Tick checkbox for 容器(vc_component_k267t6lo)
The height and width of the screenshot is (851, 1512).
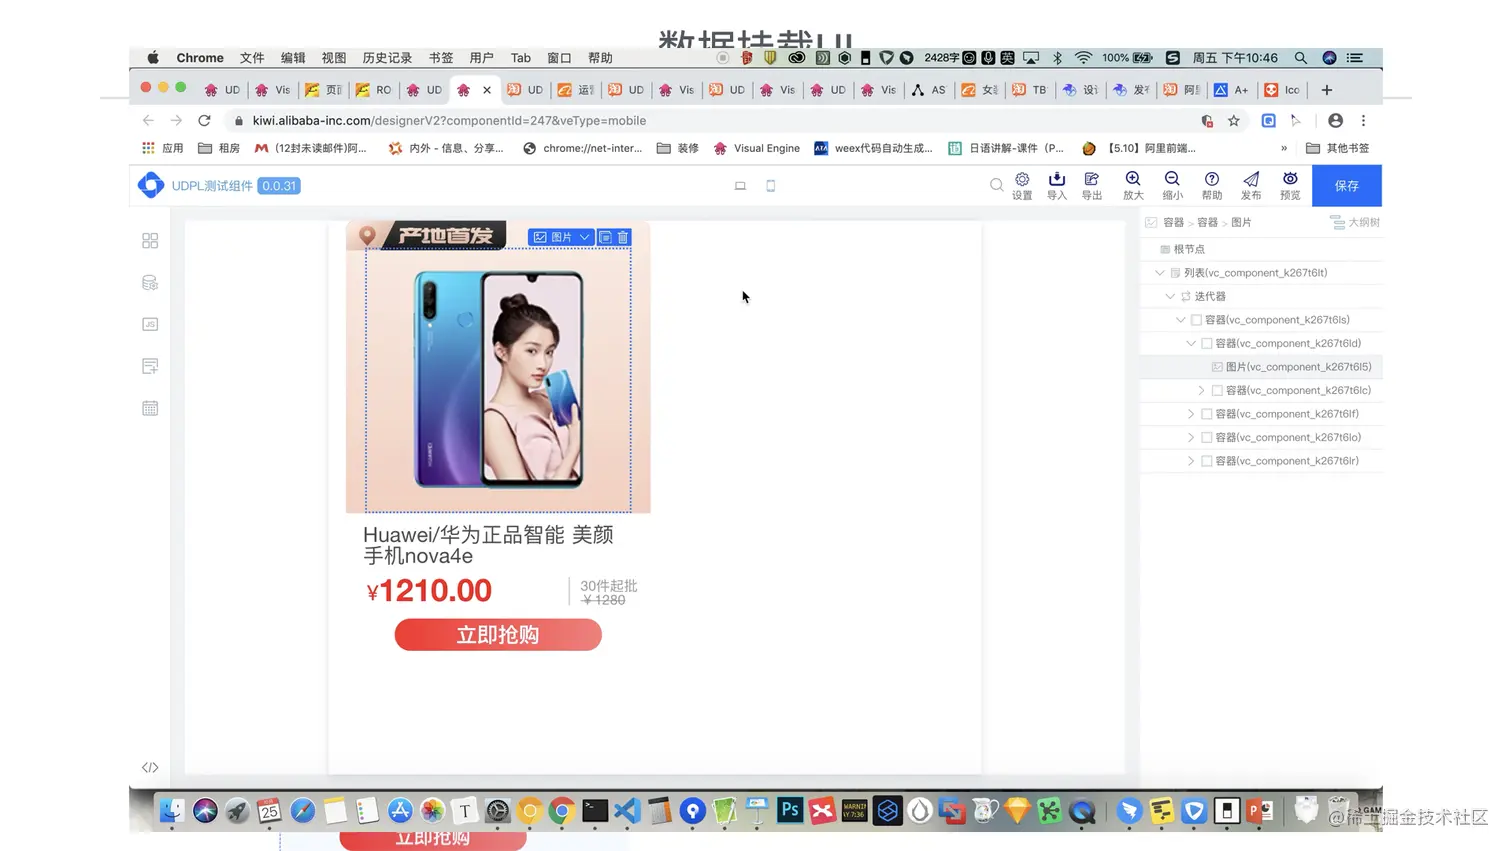point(1207,438)
